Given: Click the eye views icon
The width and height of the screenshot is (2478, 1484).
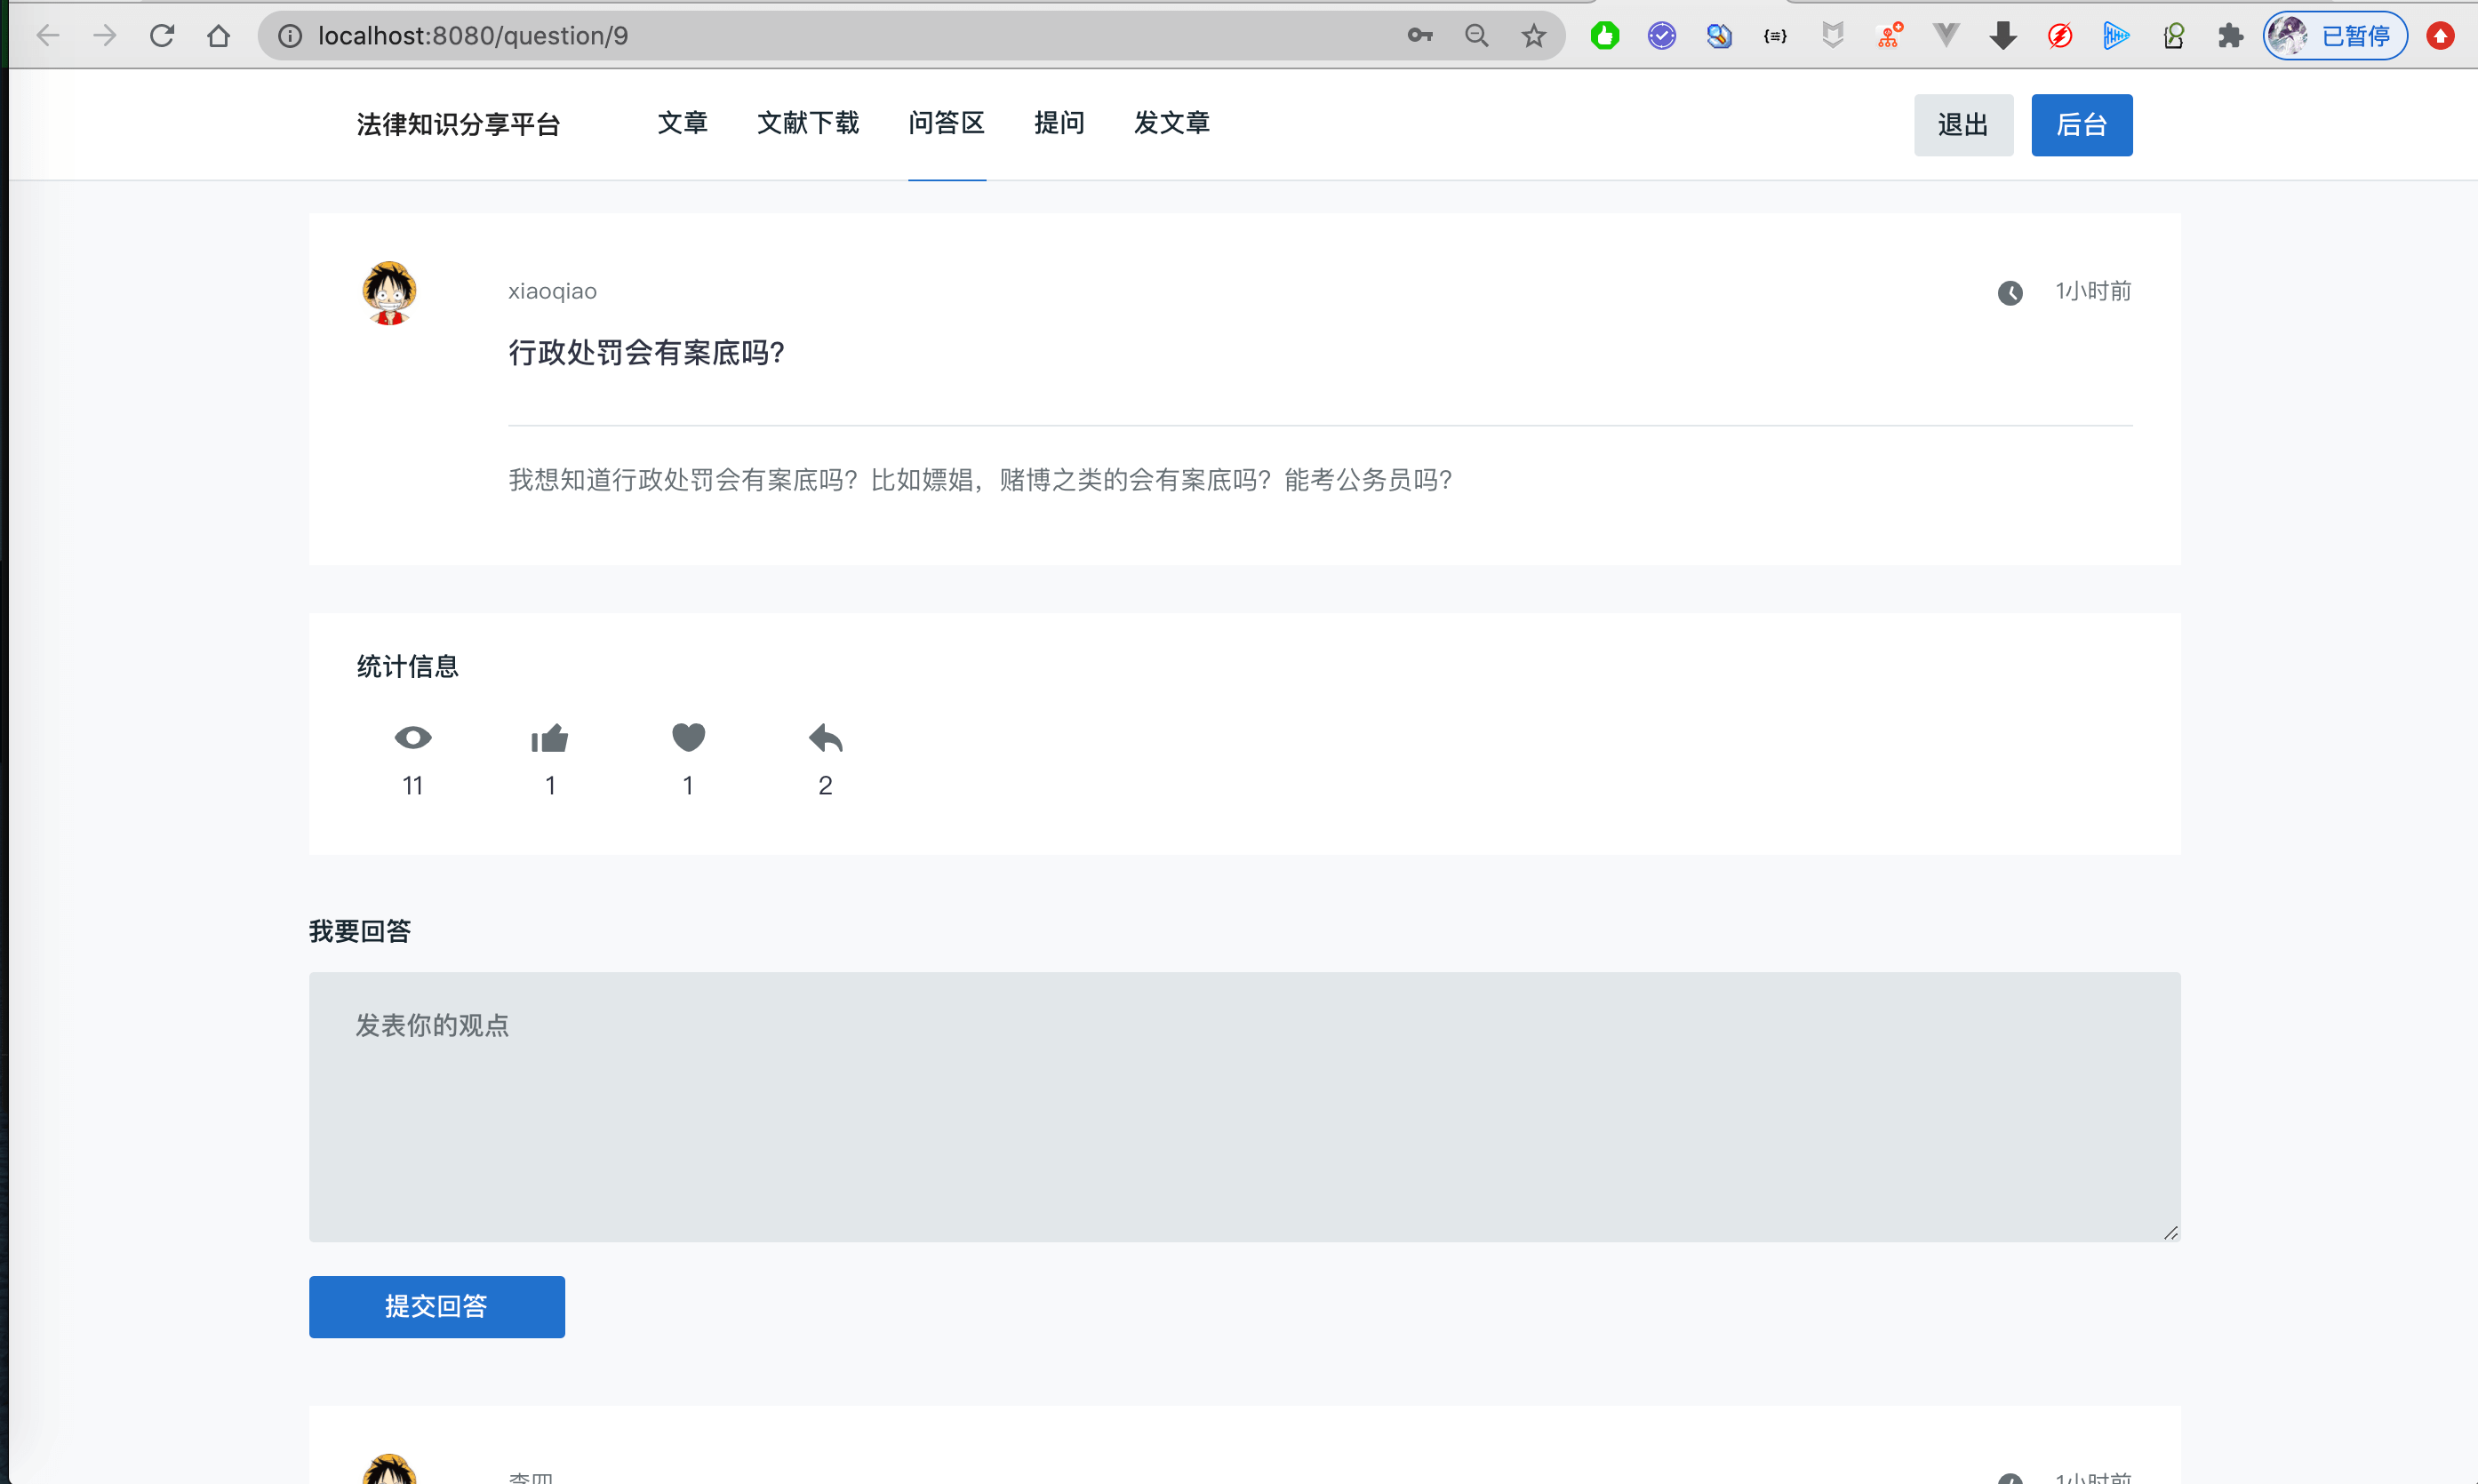Looking at the screenshot, I should pyautogui.click(x=413, y=738).
